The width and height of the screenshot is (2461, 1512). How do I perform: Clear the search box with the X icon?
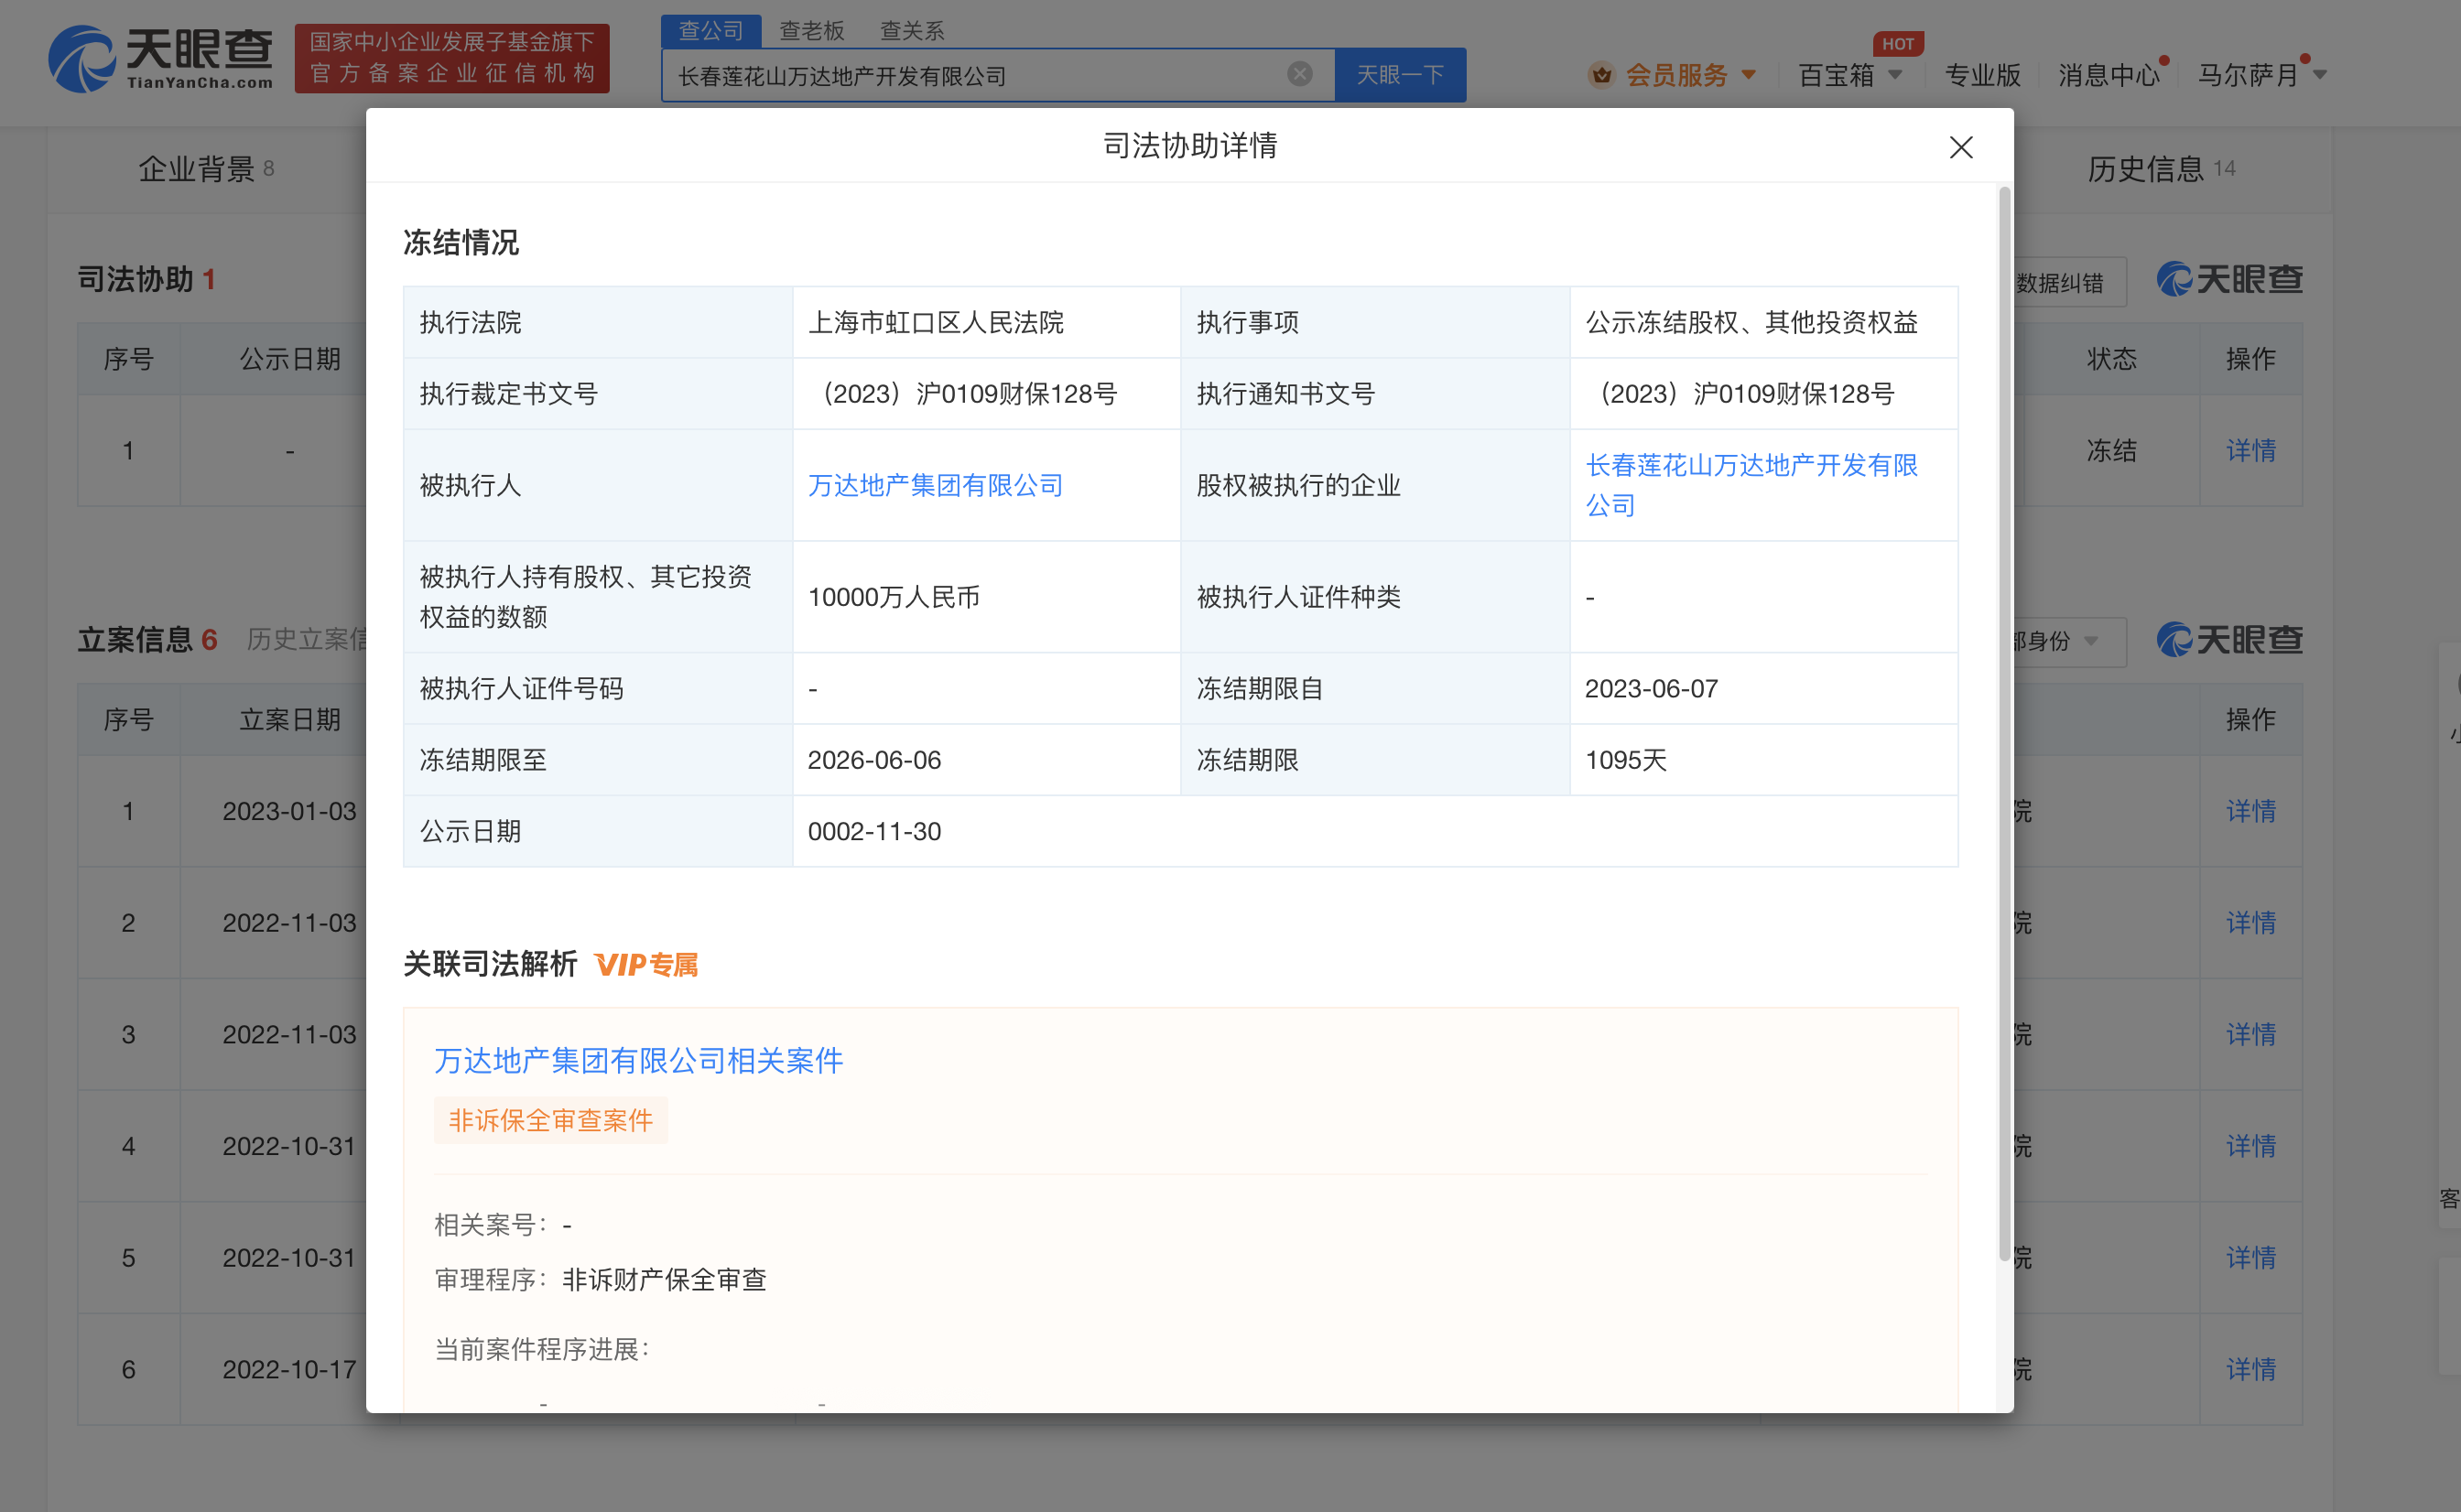tap(1298, 73)
